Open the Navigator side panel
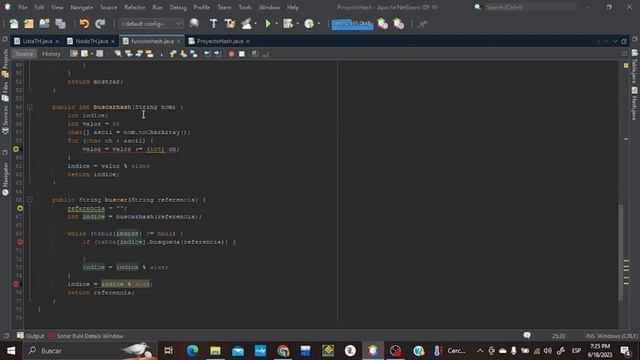Screen dimensions: 640x360 5,179
